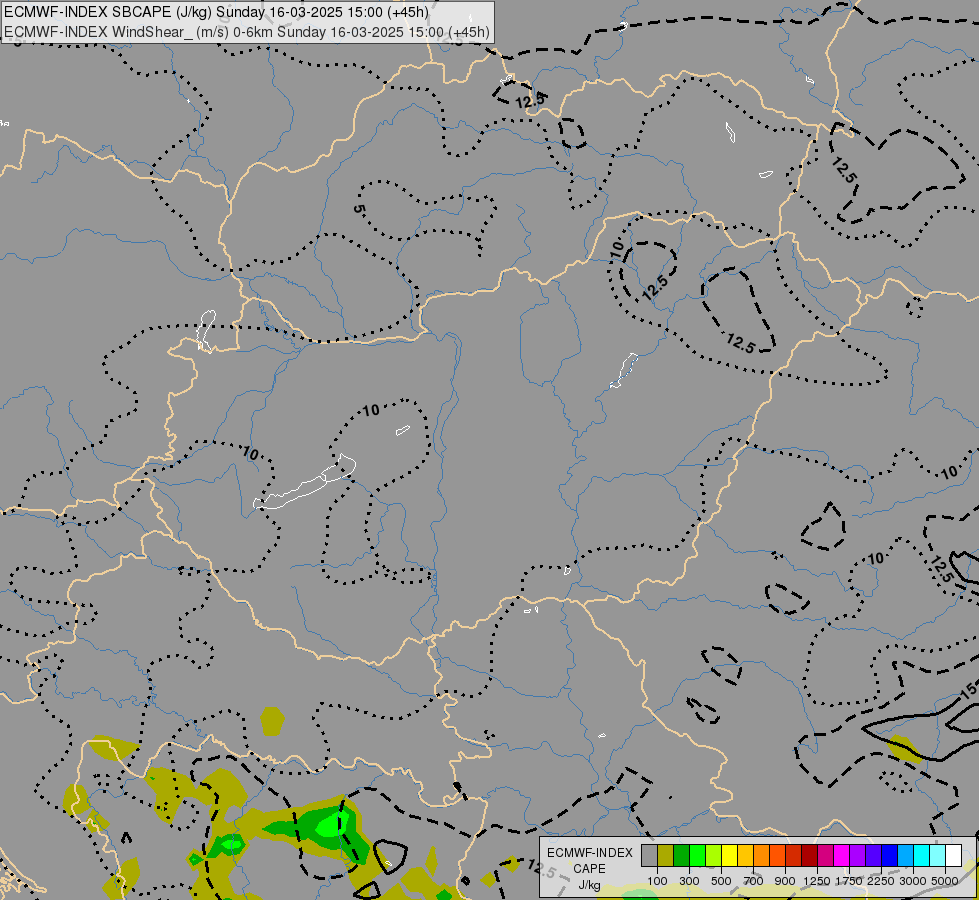Click the pure yellow legend swatch
Viewport: 979px width, 900px height.
[x=729, y=855]
